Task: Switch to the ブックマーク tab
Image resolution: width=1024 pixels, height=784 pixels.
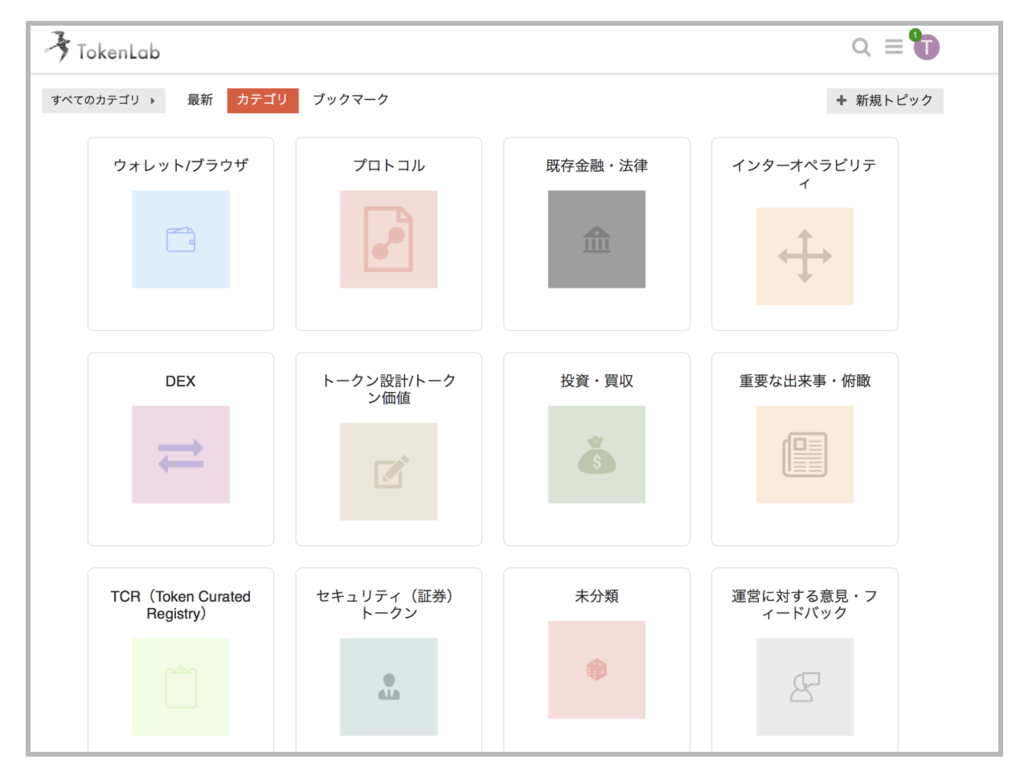Action: click(351, 100)
